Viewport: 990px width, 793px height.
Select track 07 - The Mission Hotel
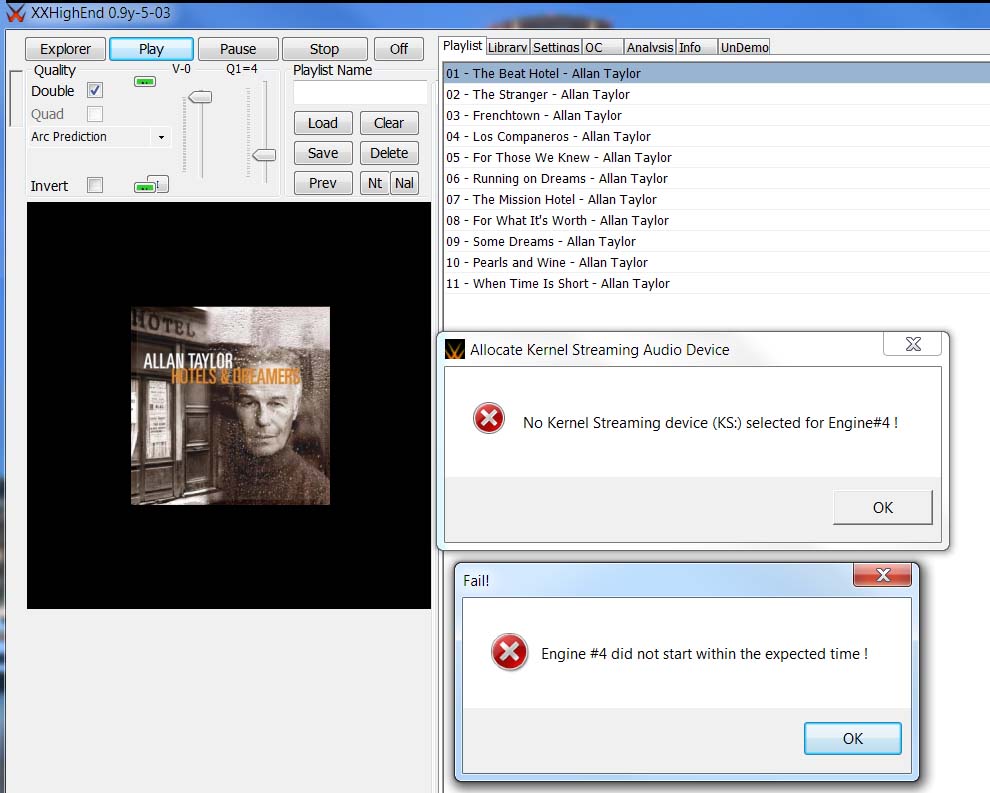click(x=717, y=200)
